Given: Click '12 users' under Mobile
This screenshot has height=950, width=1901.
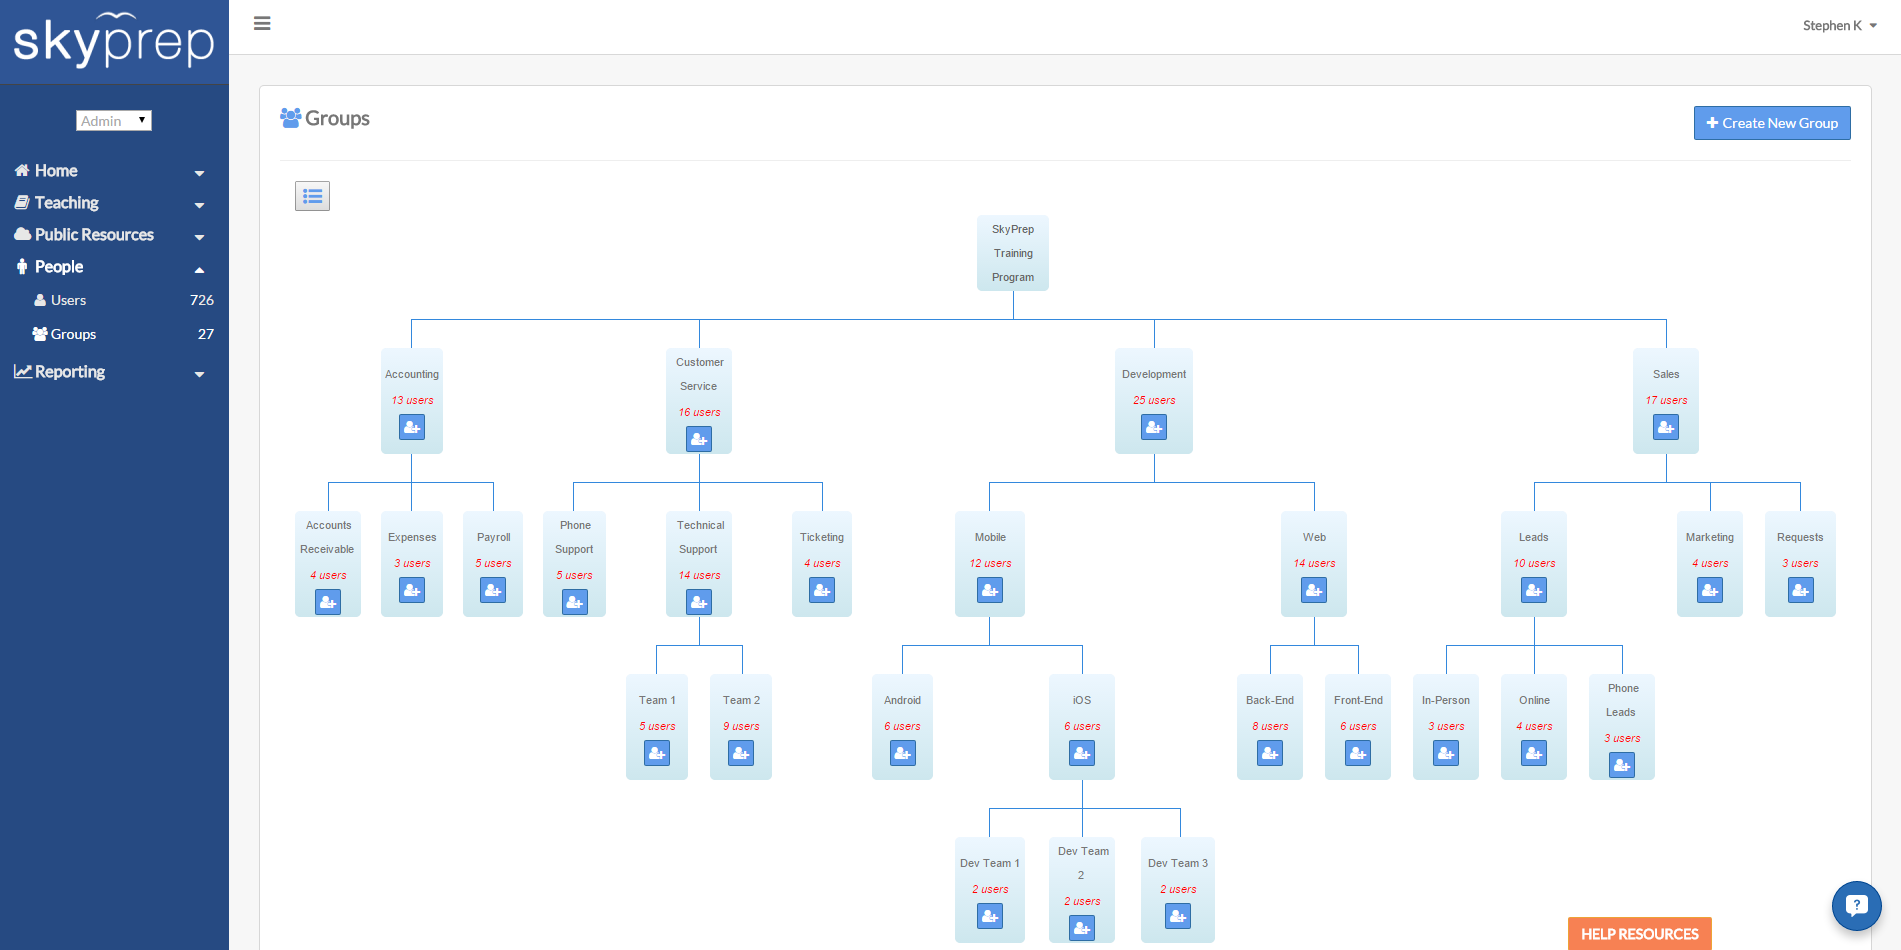Looking at the screenshot, I should pos(990,563).
